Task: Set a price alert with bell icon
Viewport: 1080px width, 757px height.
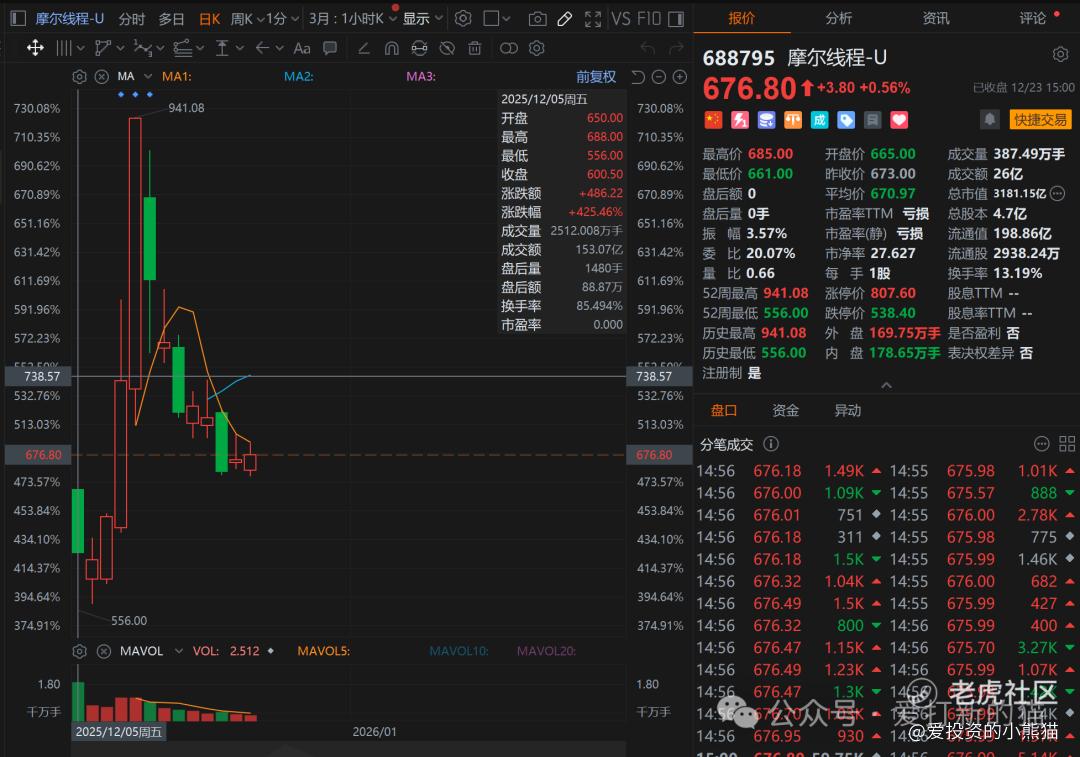Action: point(990,120)
